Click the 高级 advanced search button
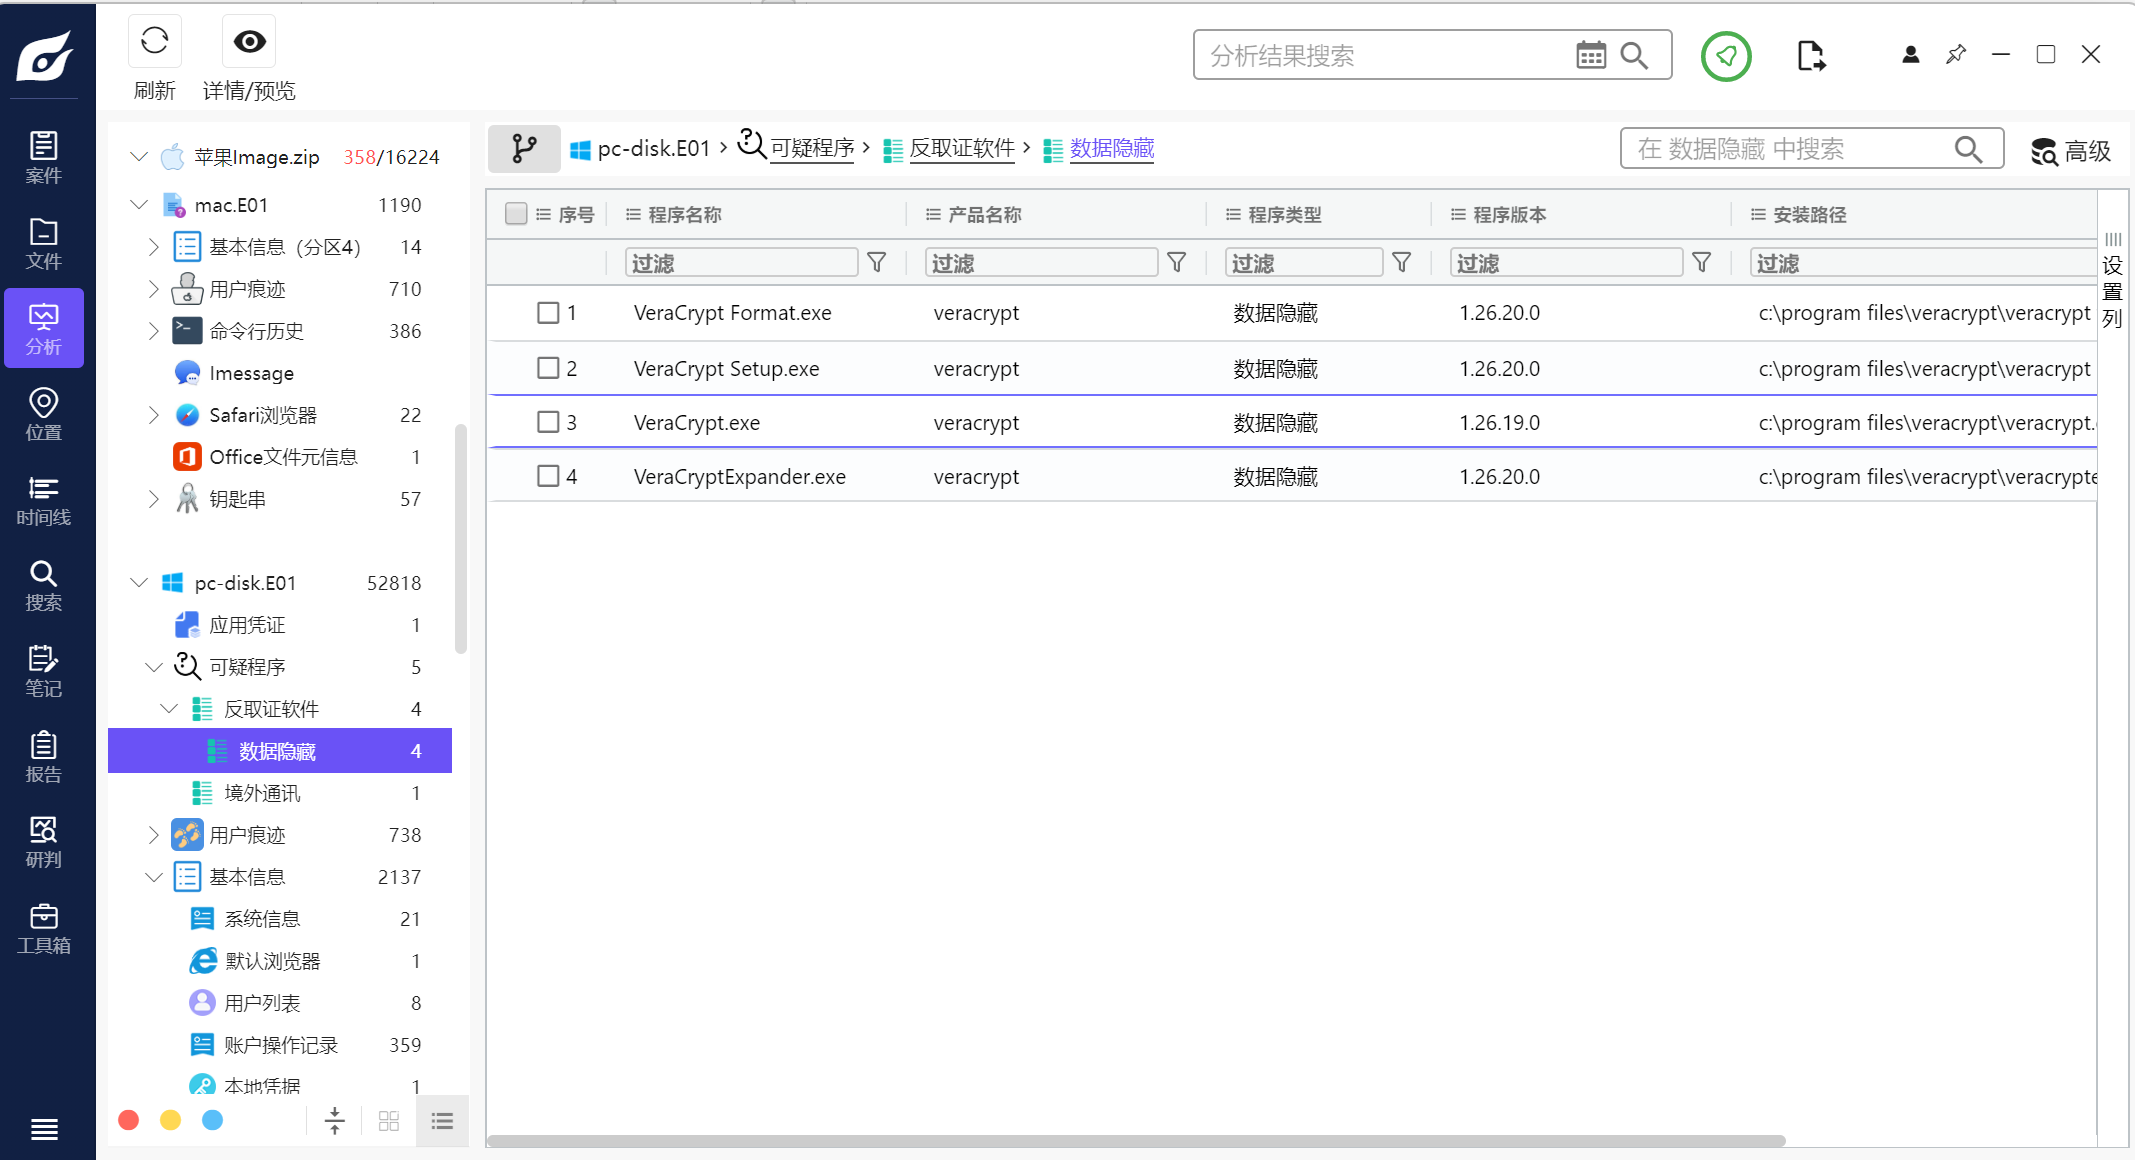 click(x=2071, y=151)
